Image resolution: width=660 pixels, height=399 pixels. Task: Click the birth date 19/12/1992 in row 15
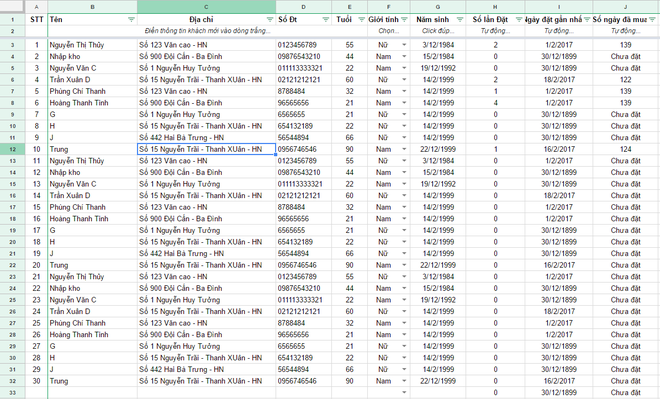(x=438, y=184)
